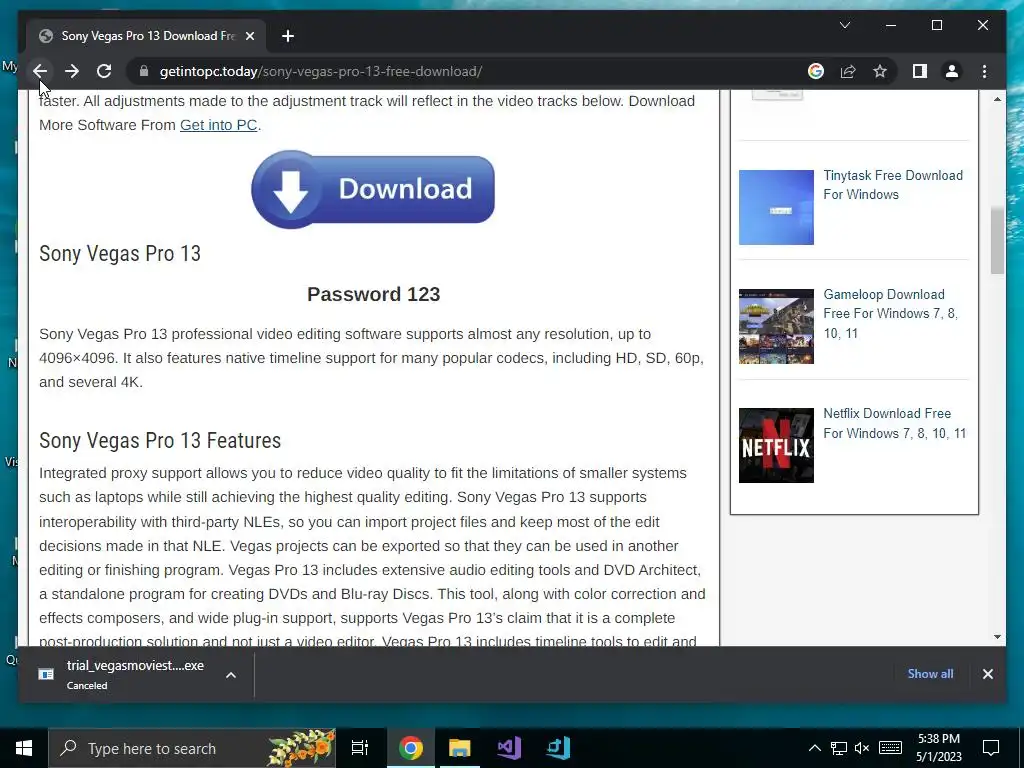Viewport: 1024px width, 768px height.
Task: Open Tinytask Free Download For Windows link
Action: point(892,185)
